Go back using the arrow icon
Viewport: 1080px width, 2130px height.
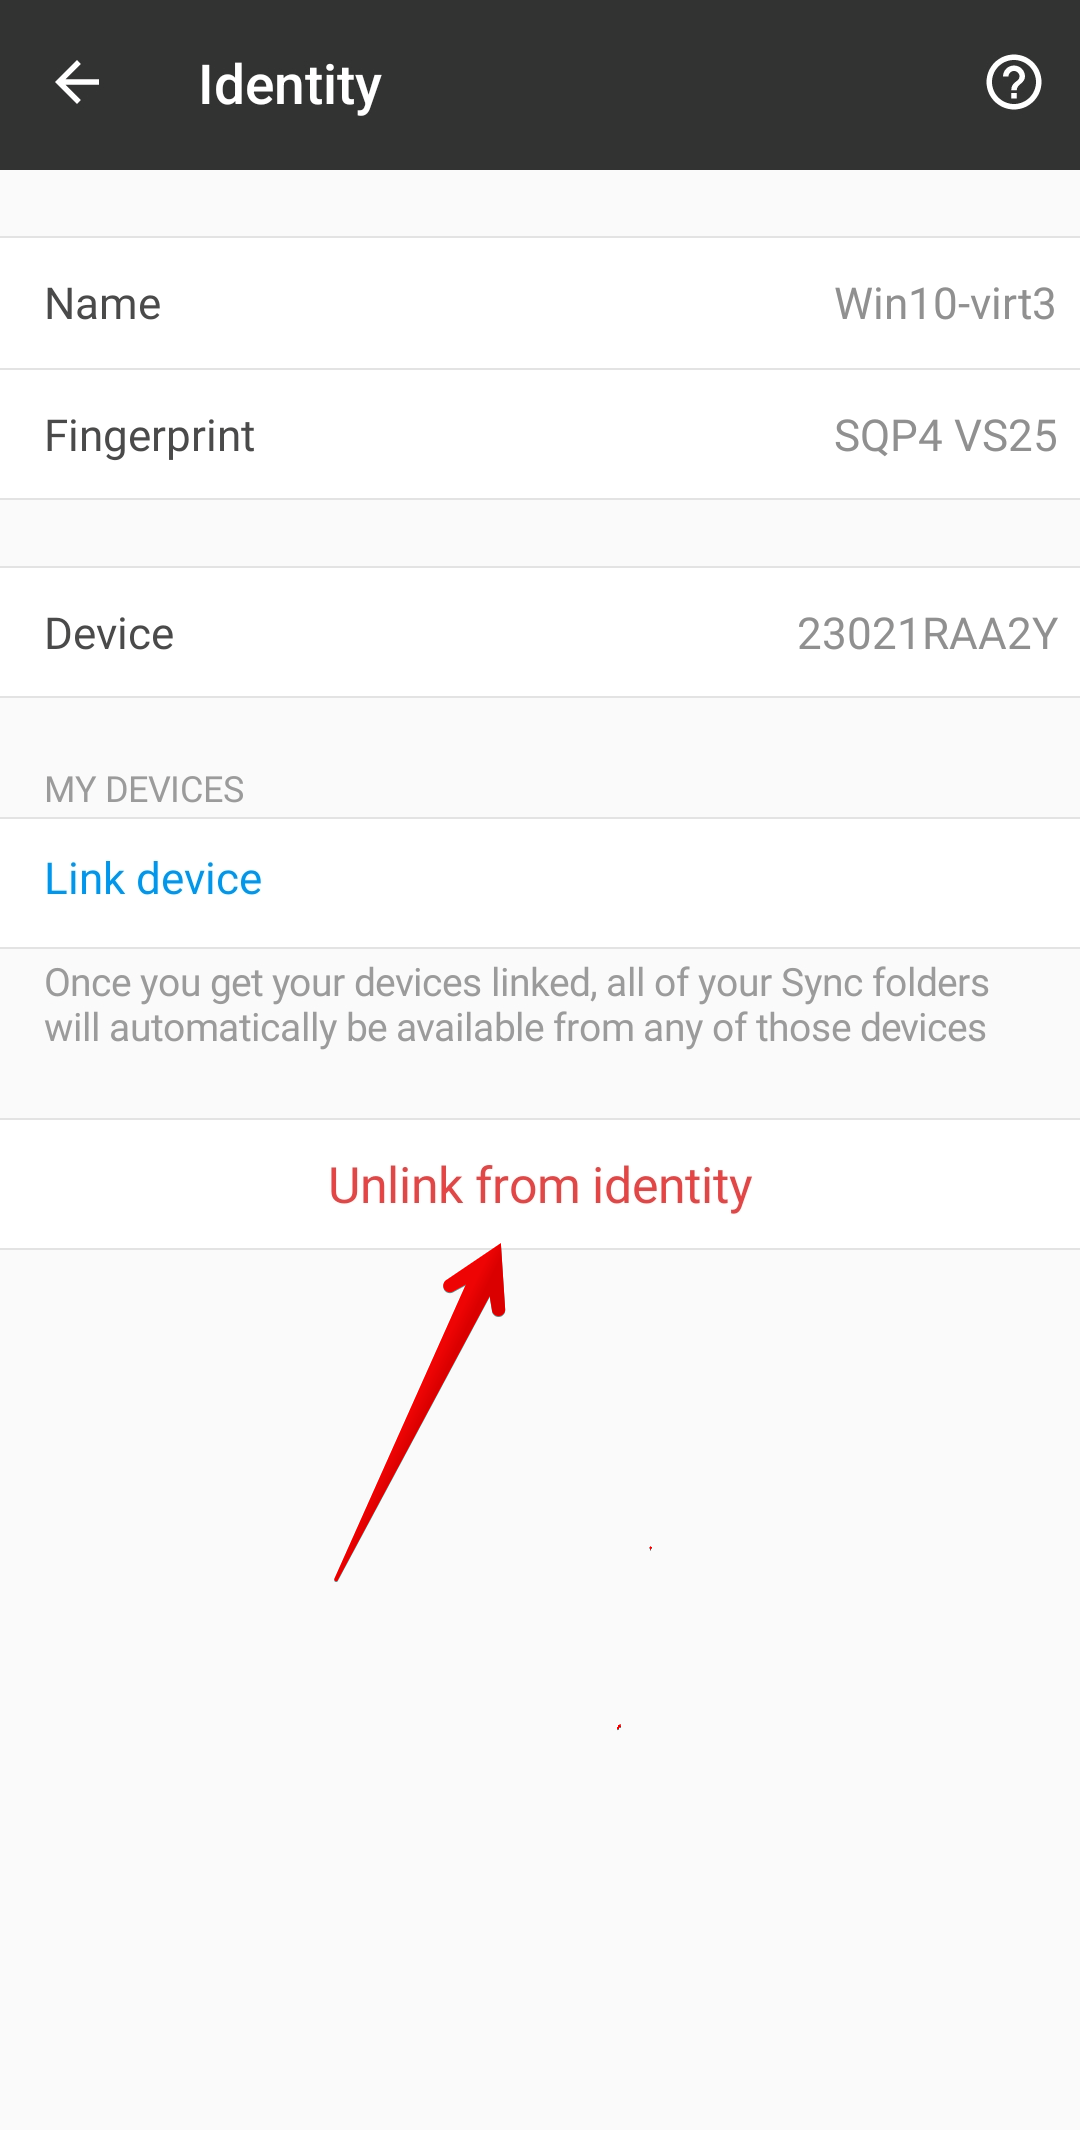tap(77, 83)
